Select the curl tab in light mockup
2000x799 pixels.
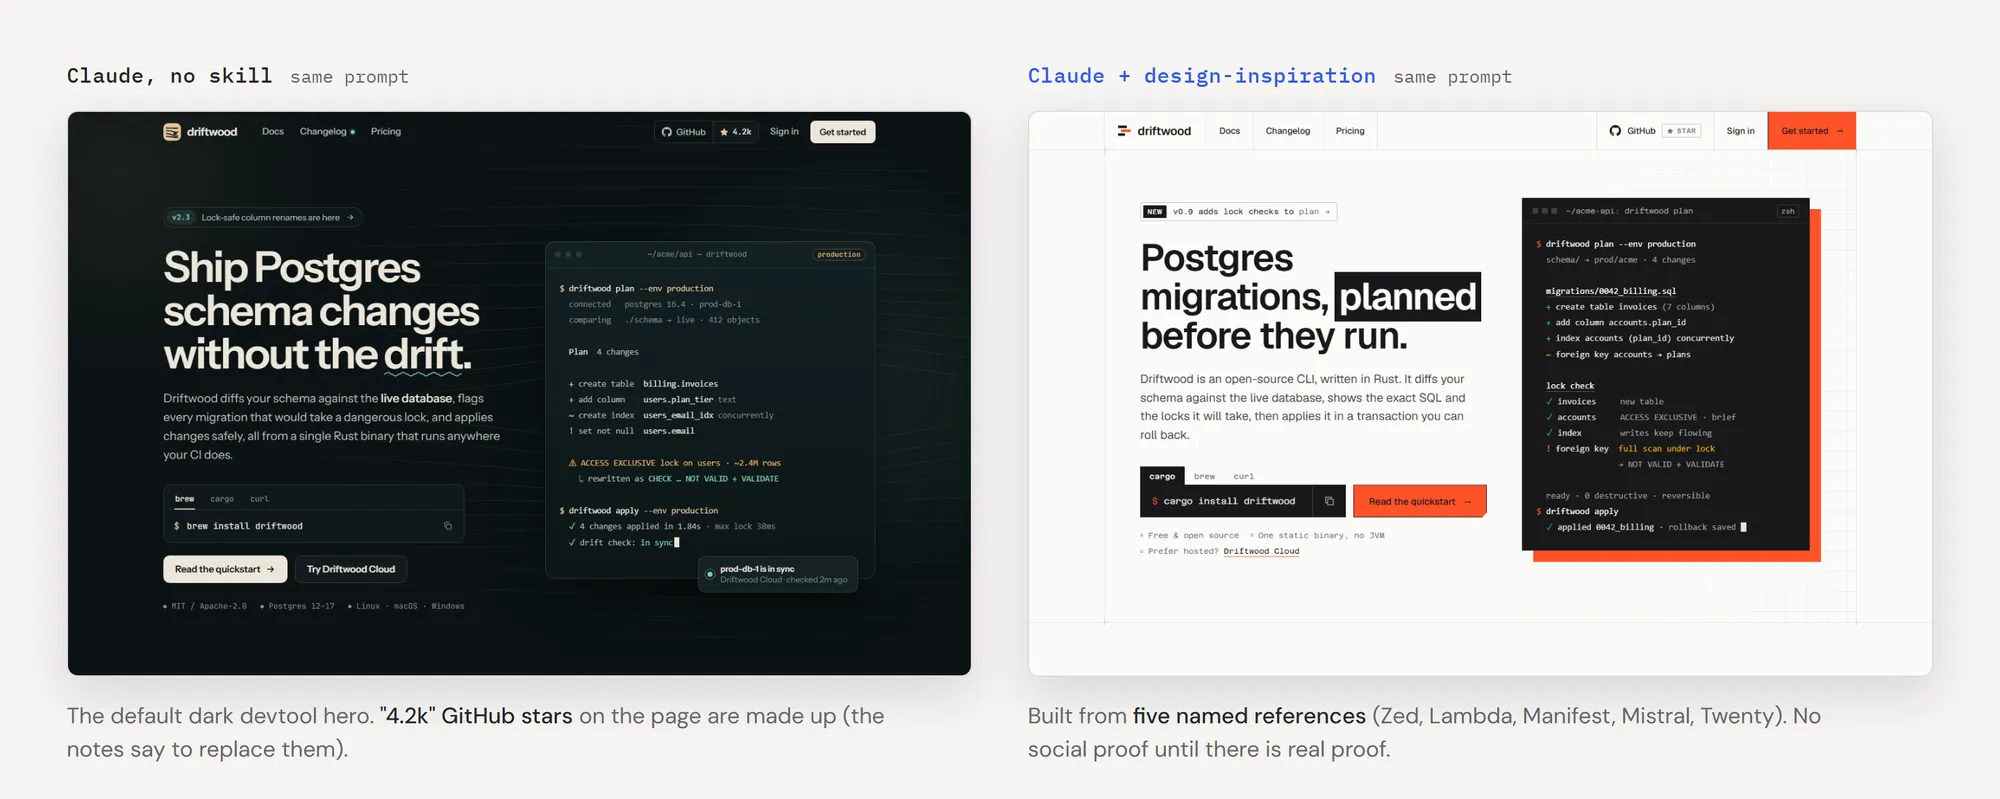[1243, 476]
